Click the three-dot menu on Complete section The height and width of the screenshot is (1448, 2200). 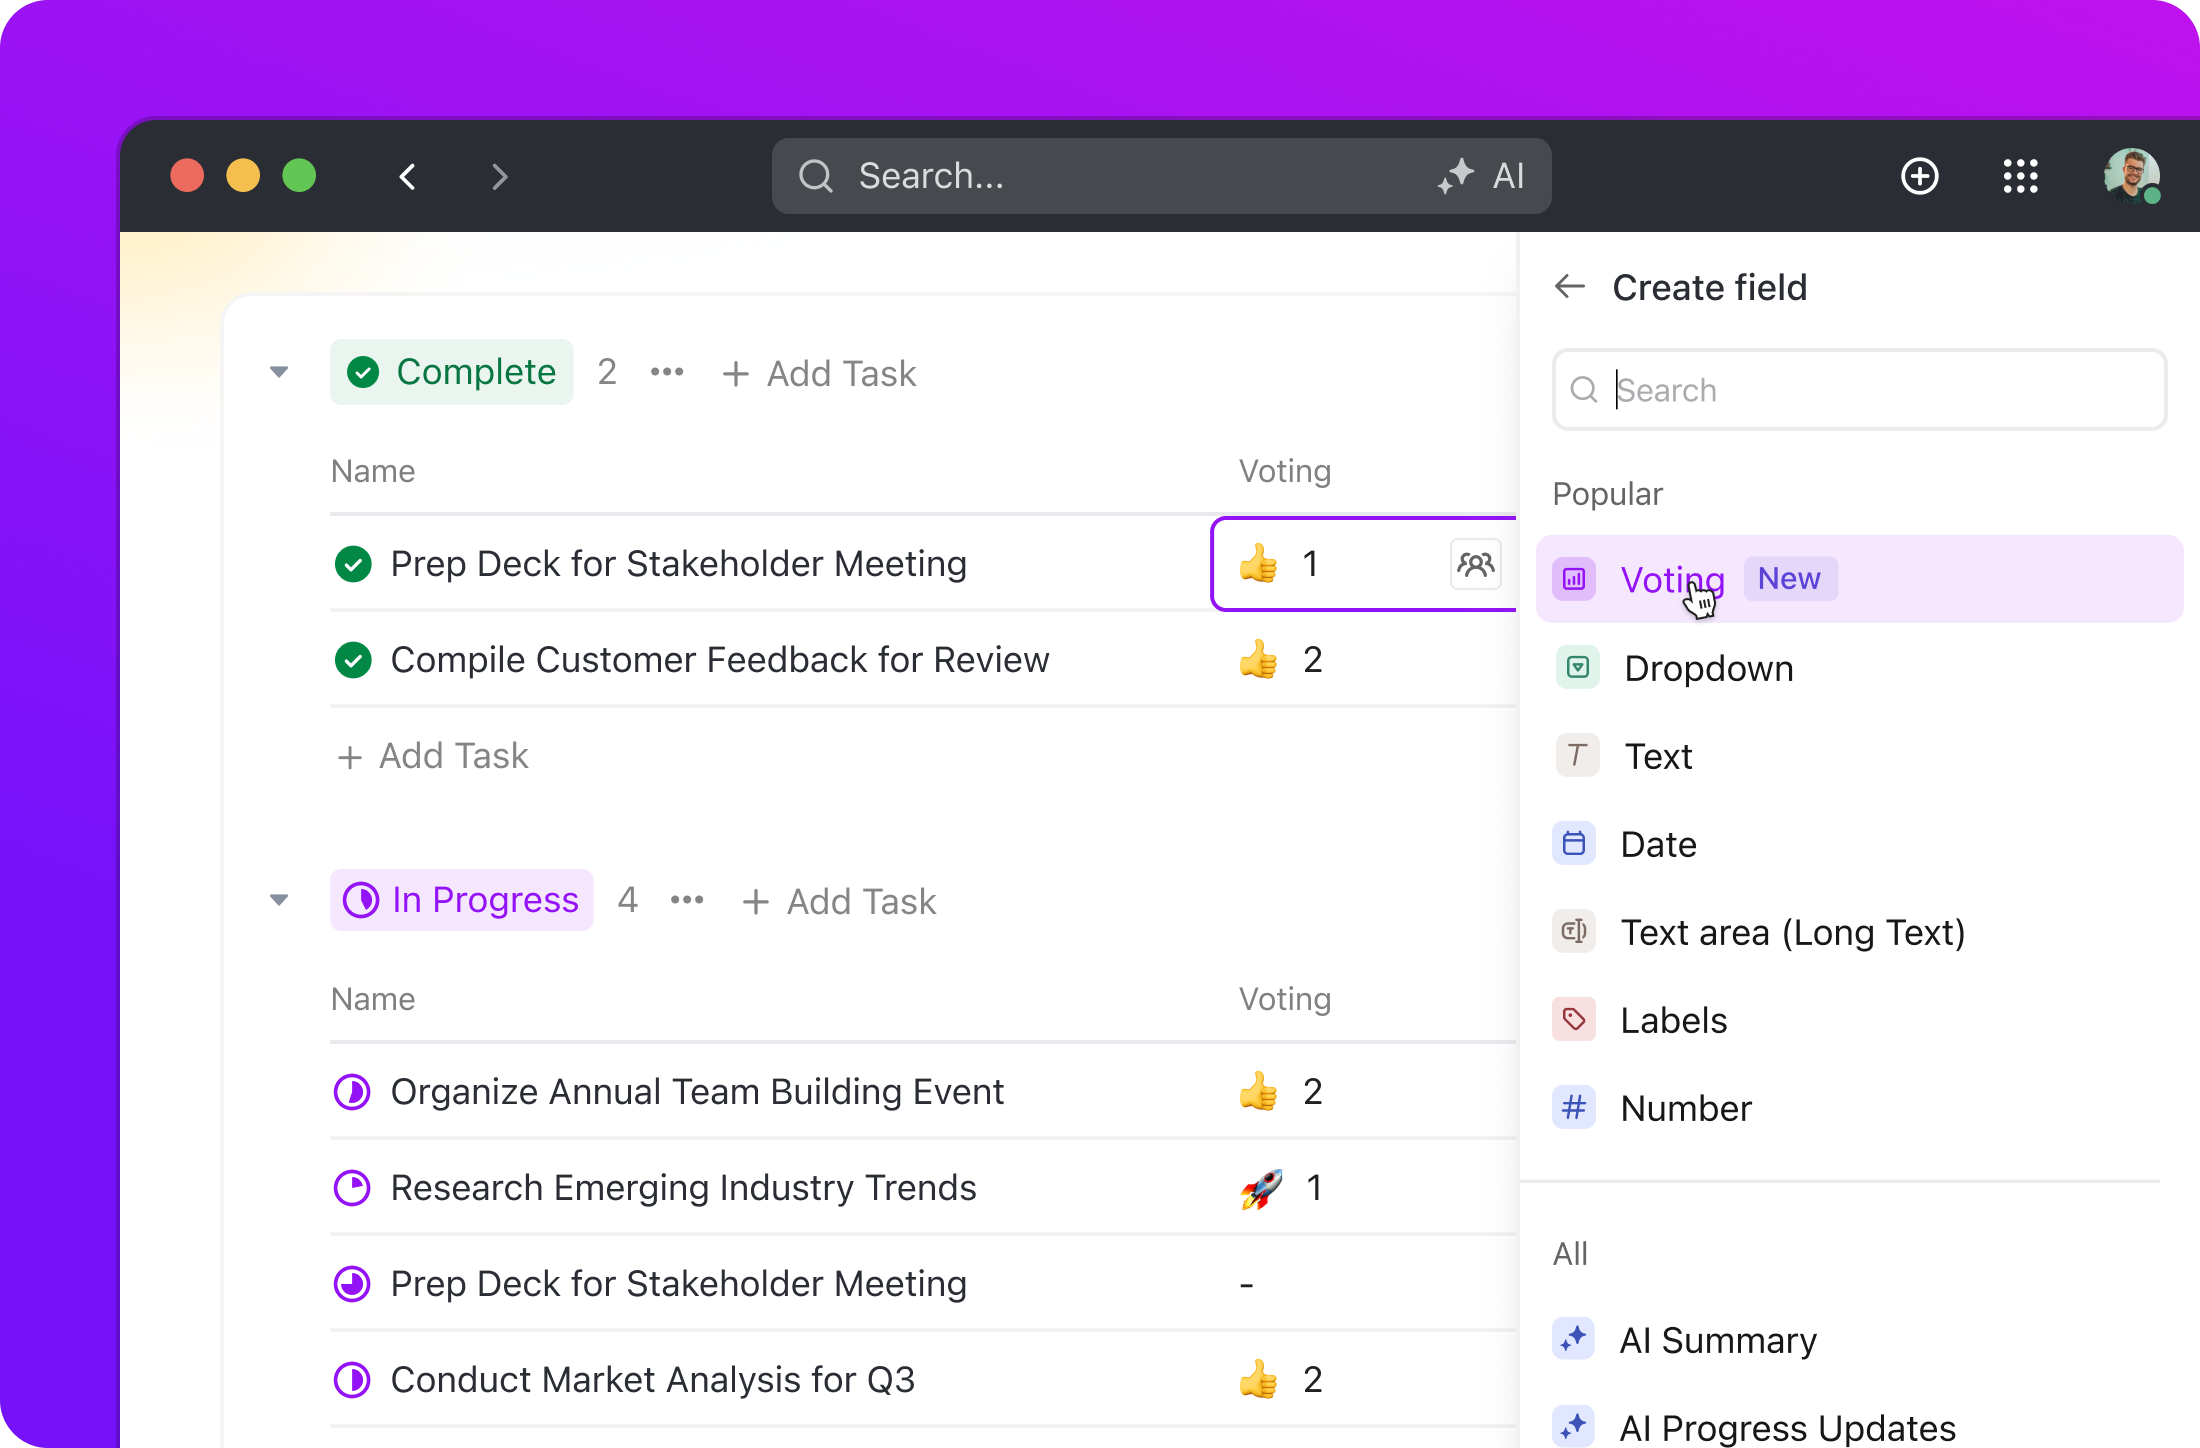(x=667, y=373)
